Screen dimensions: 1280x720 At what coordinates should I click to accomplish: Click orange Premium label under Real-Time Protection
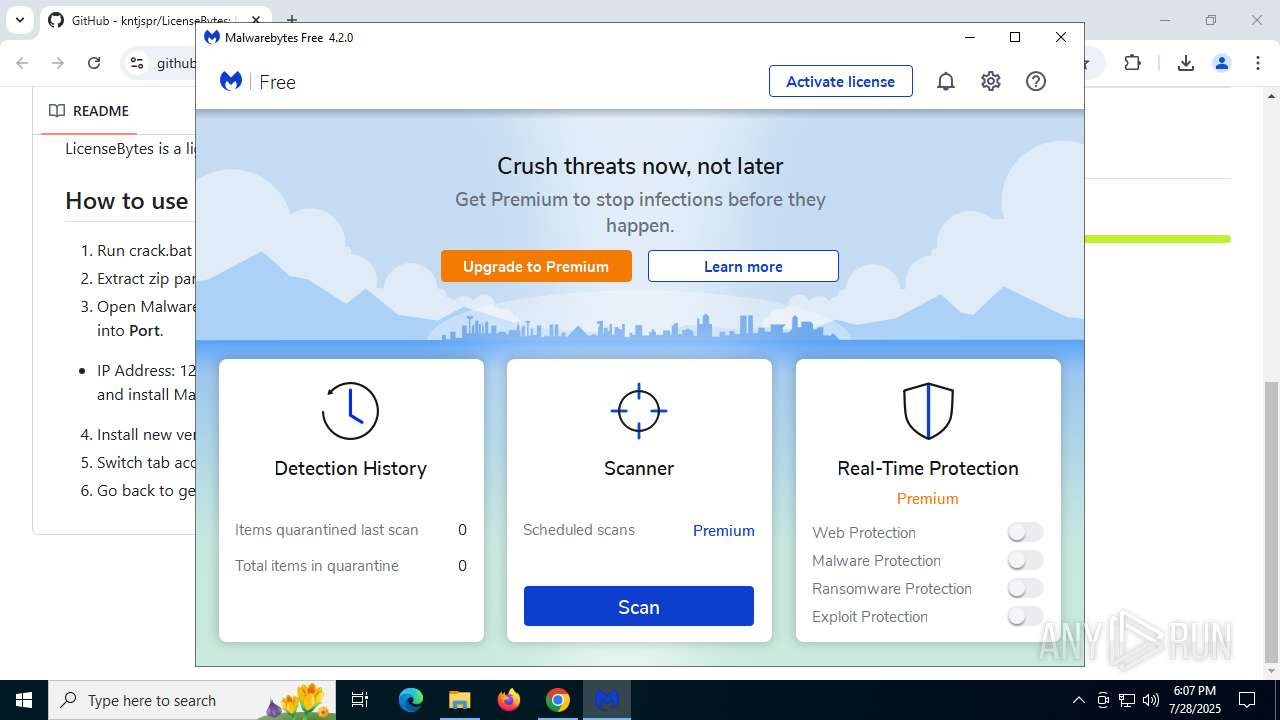click(x=928, y=499)
